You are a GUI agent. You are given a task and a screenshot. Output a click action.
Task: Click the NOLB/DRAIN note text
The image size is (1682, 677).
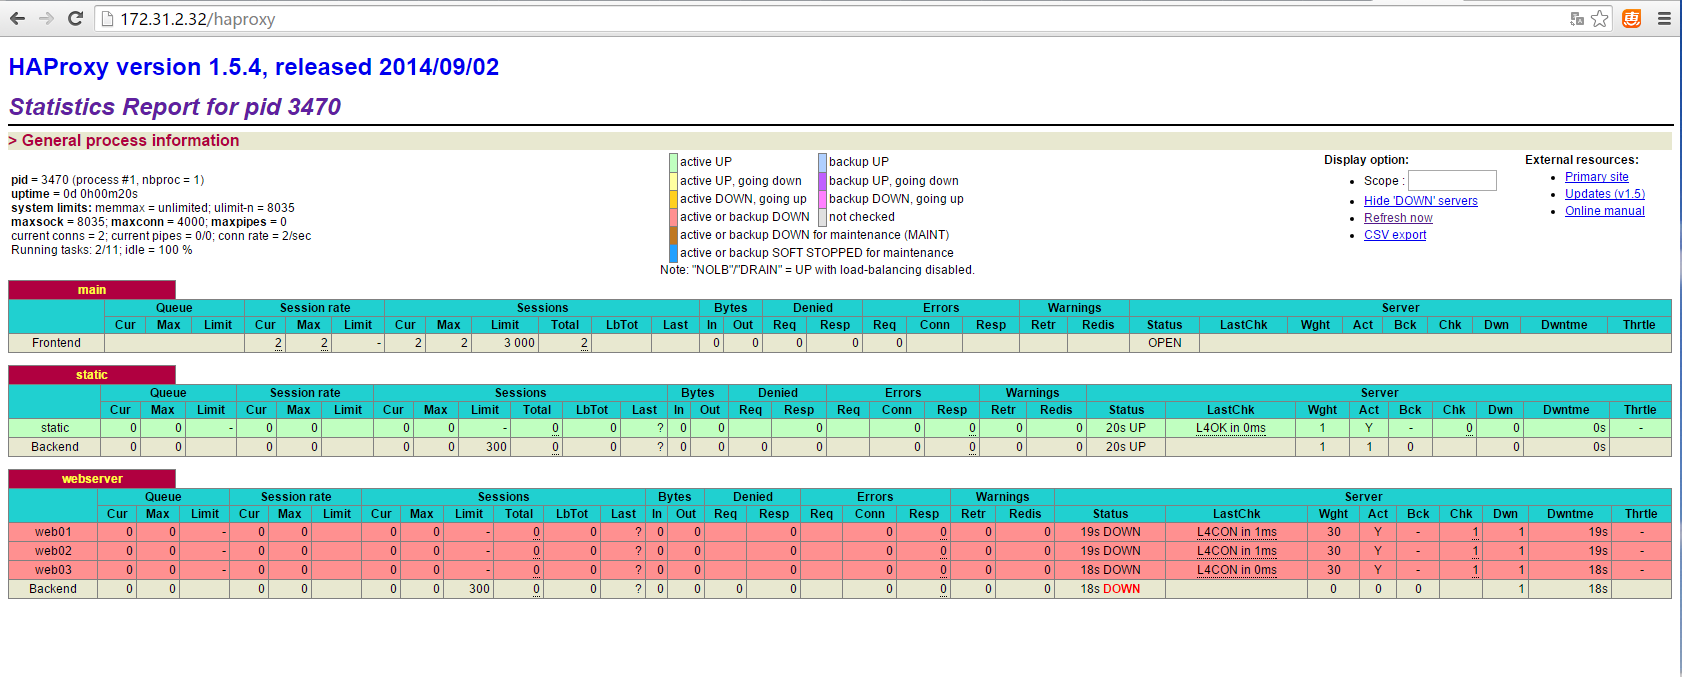(817, 270)
